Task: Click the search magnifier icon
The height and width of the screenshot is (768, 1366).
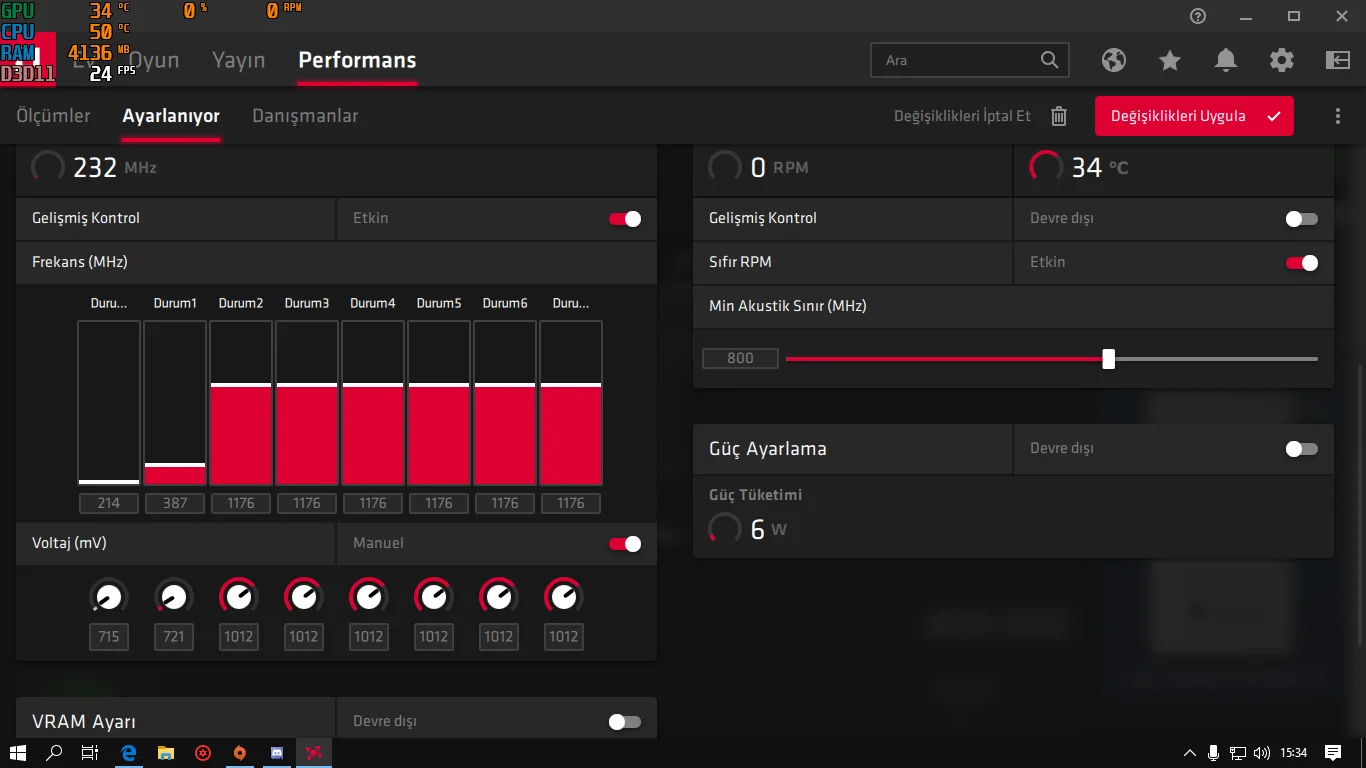Action: point(1049,60)
